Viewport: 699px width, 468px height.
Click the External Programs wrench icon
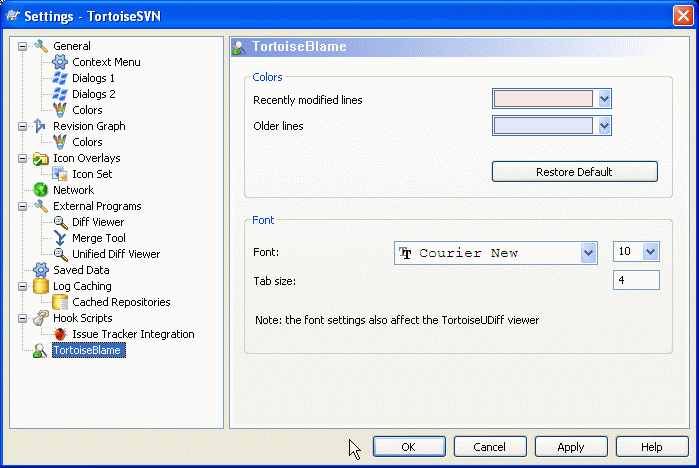click(41, 206)
